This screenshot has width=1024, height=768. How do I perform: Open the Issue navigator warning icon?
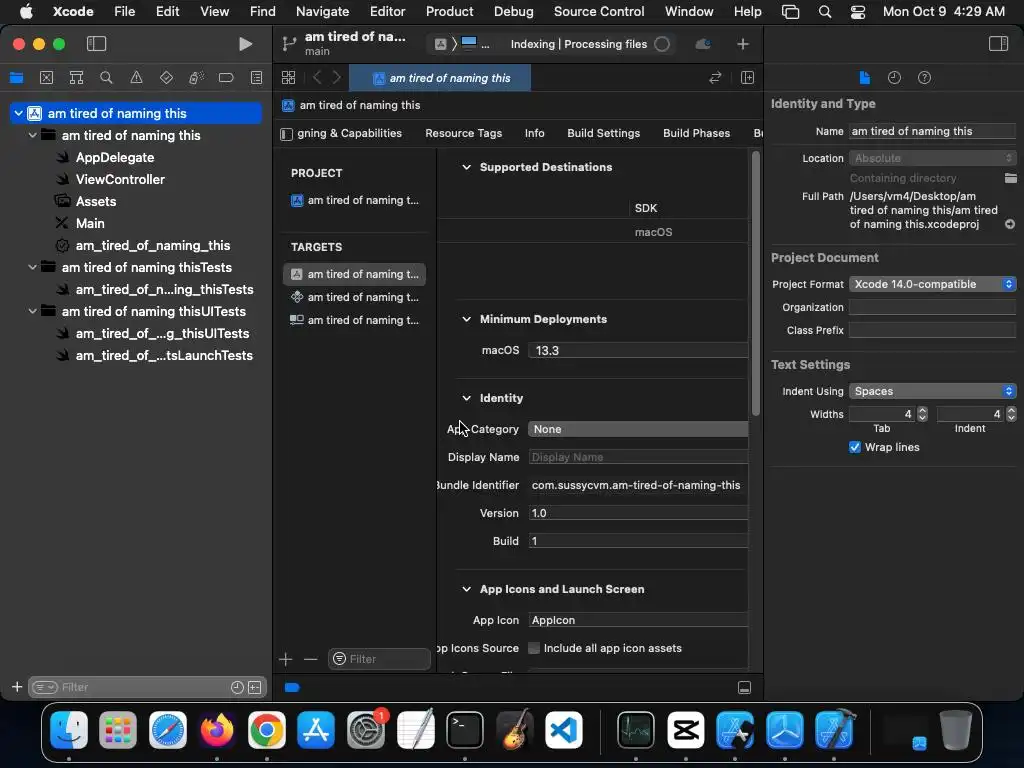coord(136,78)
